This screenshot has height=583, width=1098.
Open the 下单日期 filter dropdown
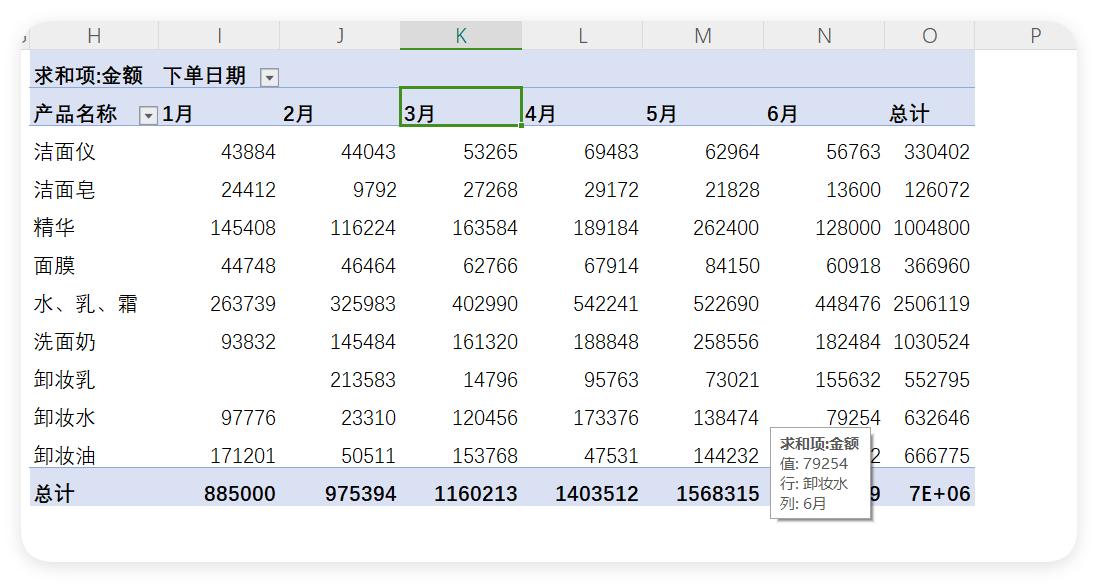(x=269, y=78)
